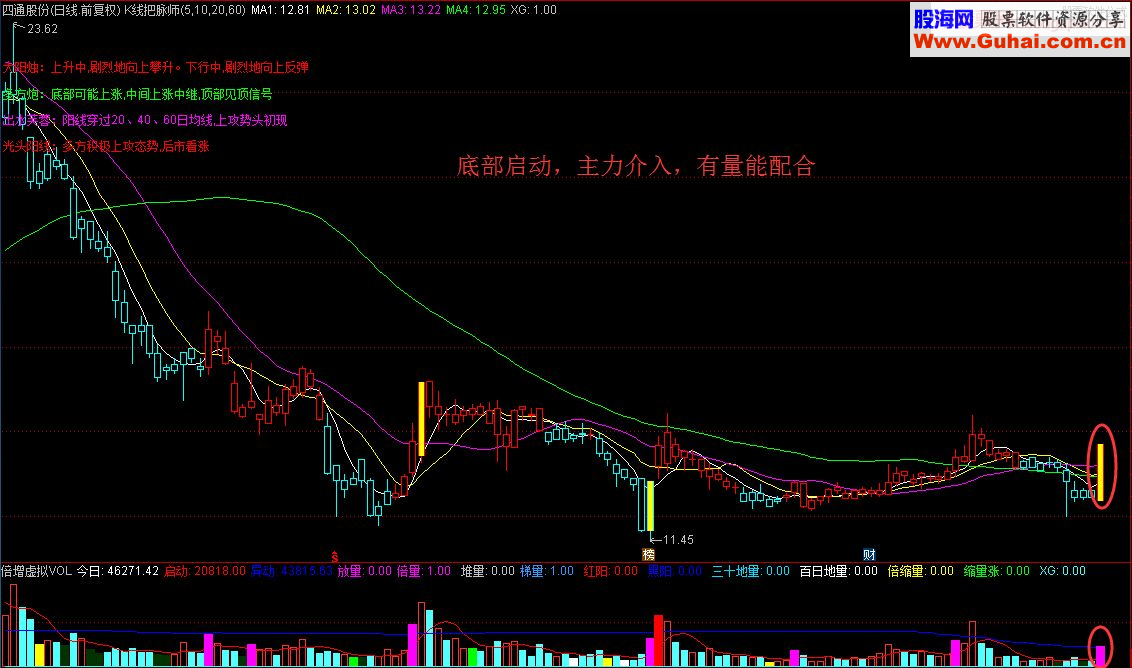Image resolution: width=1132 pixels, height=668 pixels.
Task: Select the stock title 四通股份(日线,前复权)
Action: click(x=61, y=10)
